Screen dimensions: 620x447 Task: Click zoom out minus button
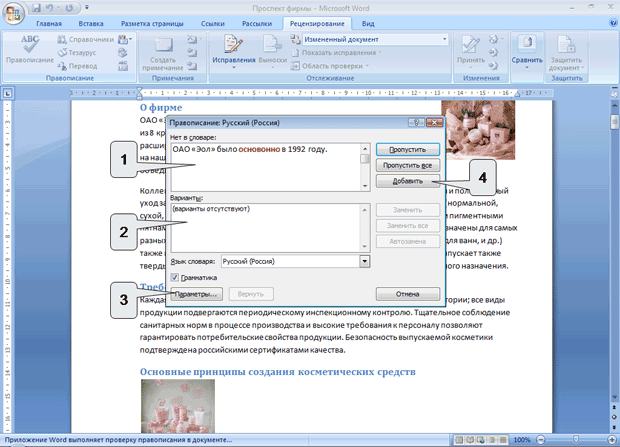click(x=541, y=439)
